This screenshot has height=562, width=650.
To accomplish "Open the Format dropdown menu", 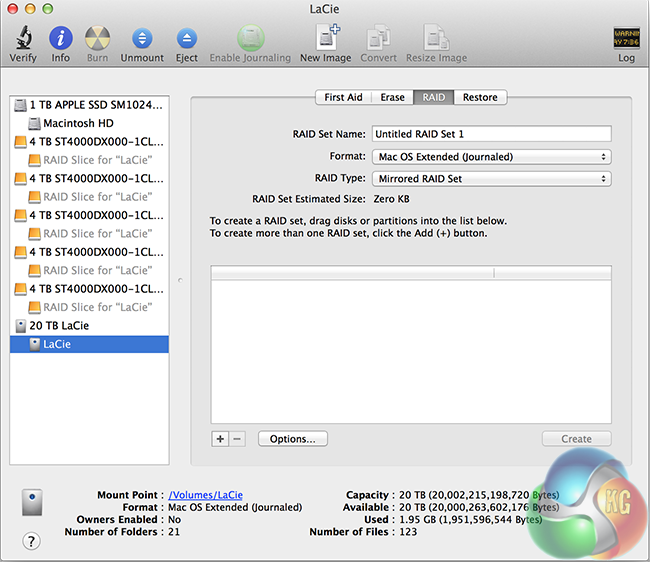I will point(490,157).
